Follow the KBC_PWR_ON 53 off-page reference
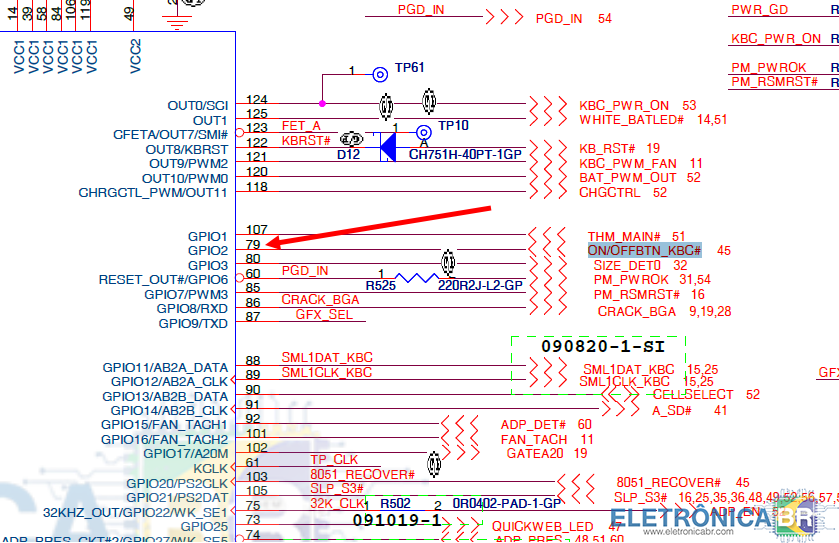The height and width of the screenshot is (543, 839). coord(637,105)
